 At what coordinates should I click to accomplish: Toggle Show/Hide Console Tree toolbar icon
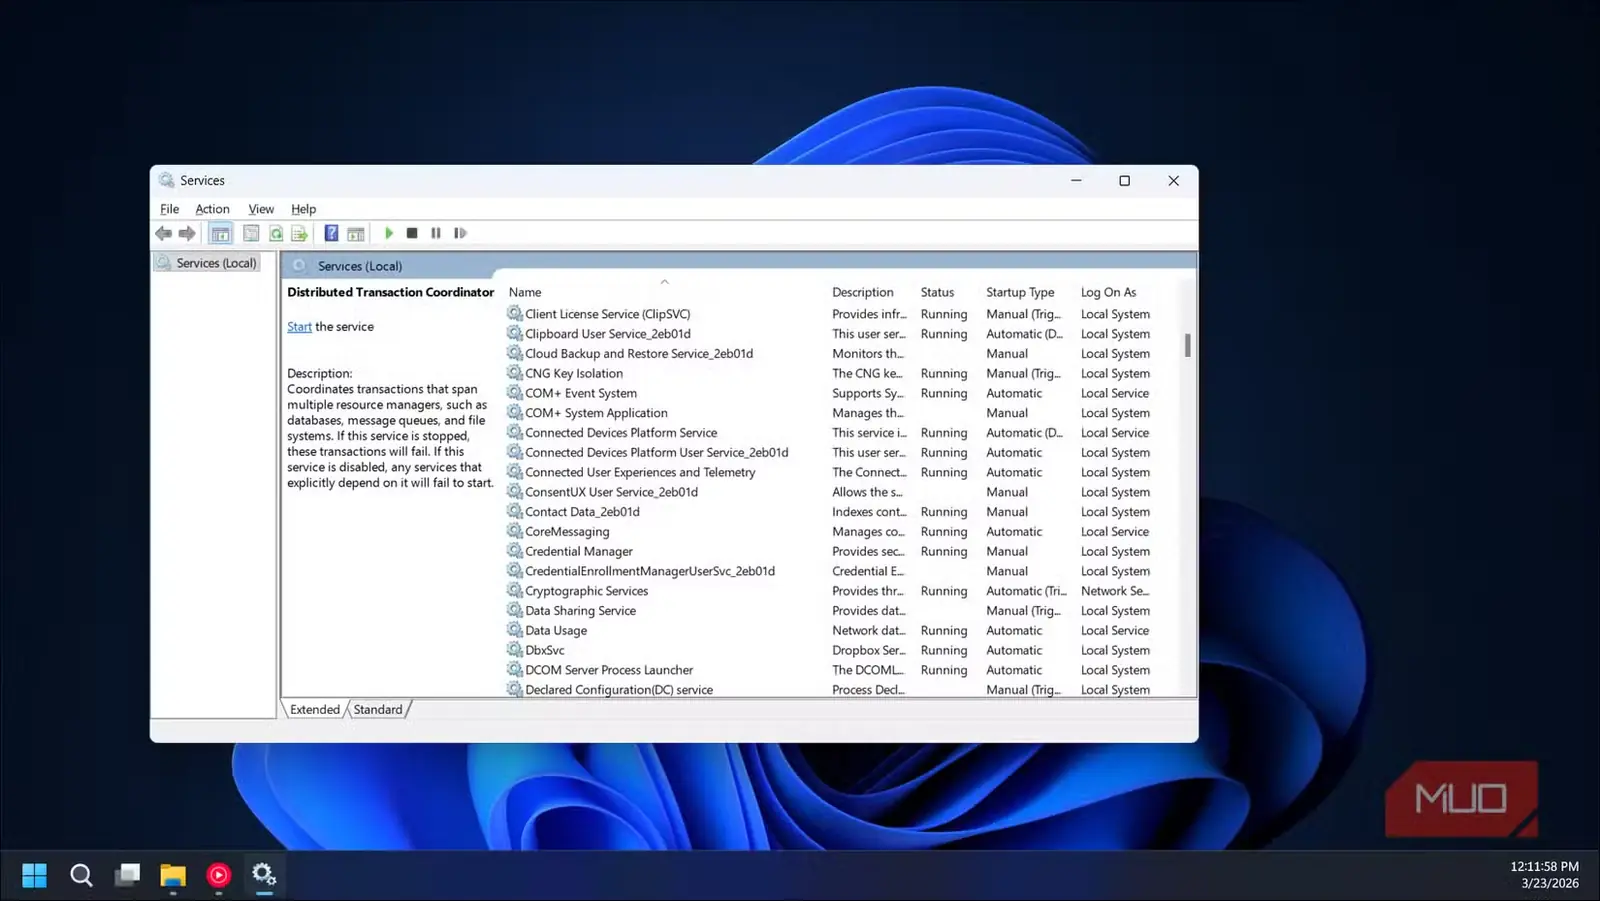tap(221, 233)
